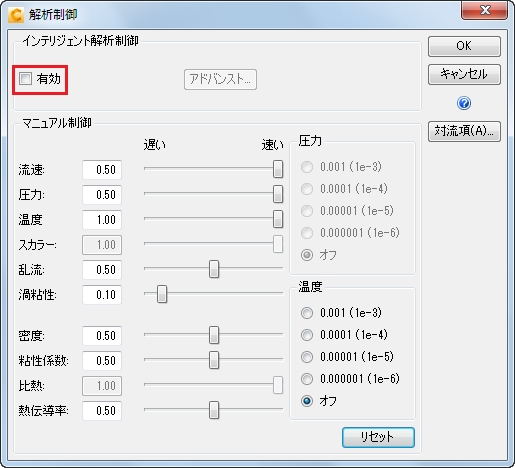The height and width of the screenshot is (468, 515).
Task: Click the 渦粘性 value field
Action: (x=102, y=295)
